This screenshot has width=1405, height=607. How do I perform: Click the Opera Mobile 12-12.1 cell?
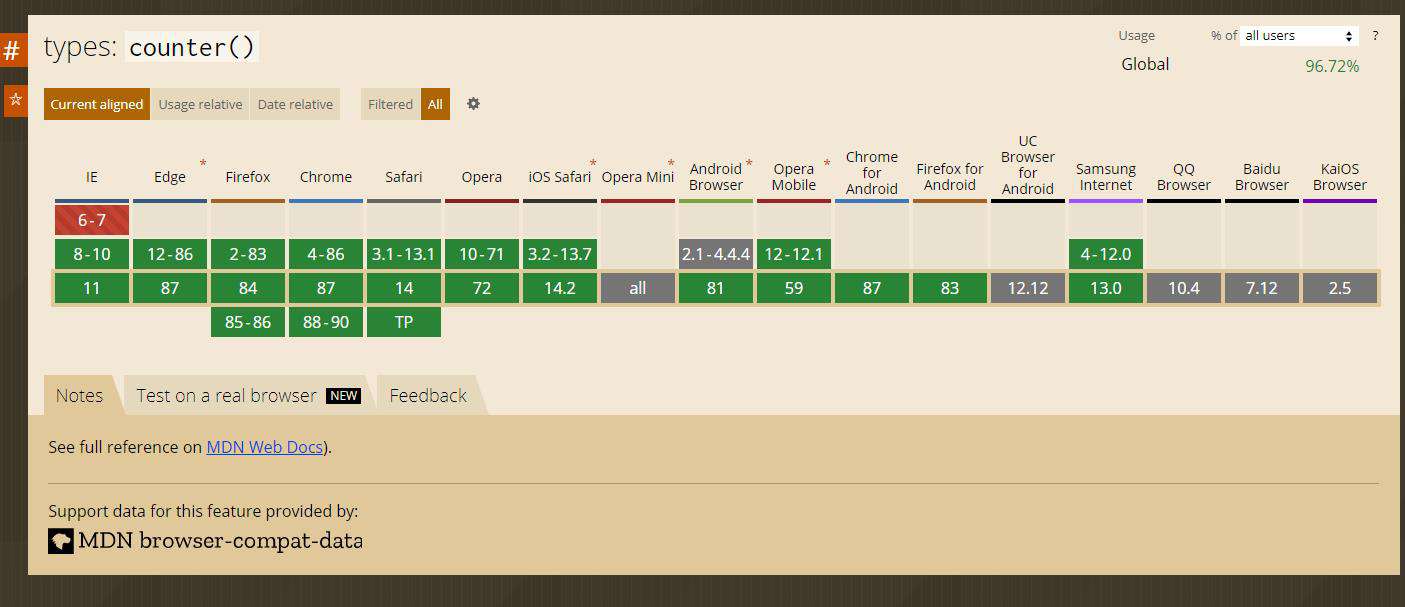point(794,254)
